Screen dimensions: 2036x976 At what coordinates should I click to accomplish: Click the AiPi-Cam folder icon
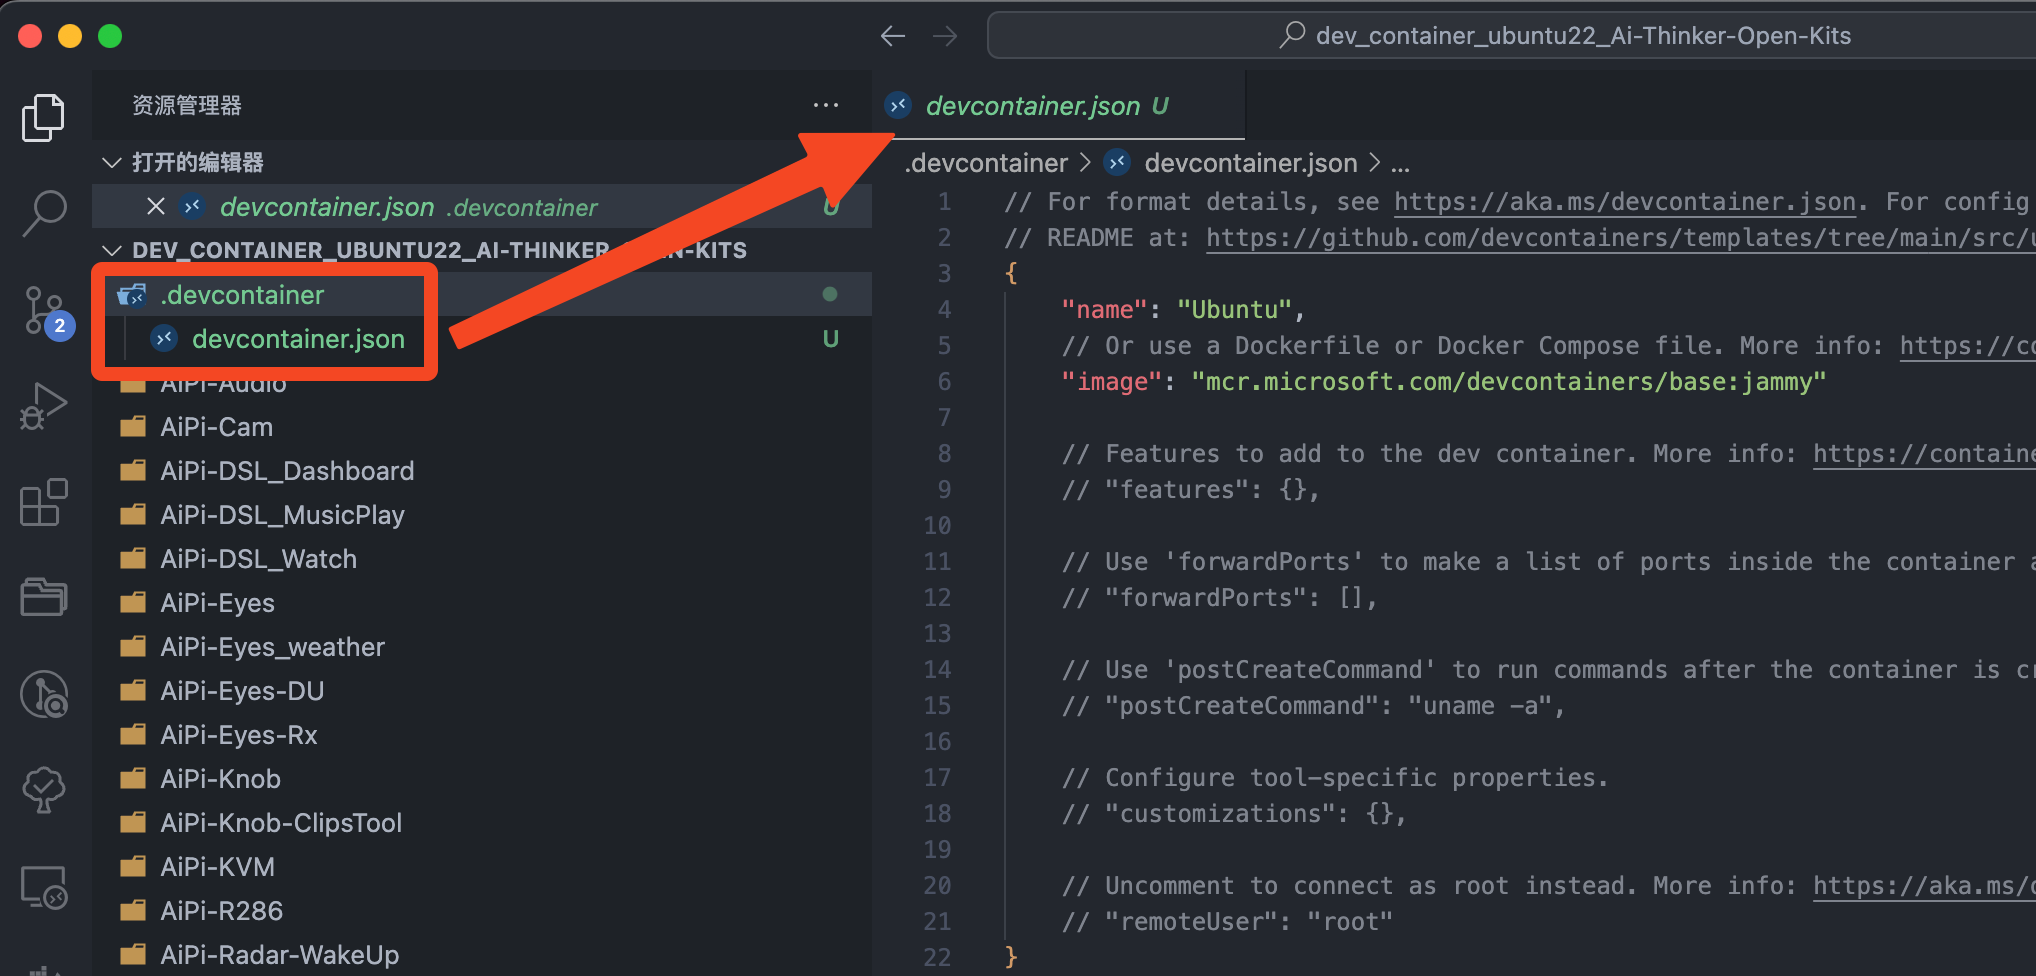133,427
